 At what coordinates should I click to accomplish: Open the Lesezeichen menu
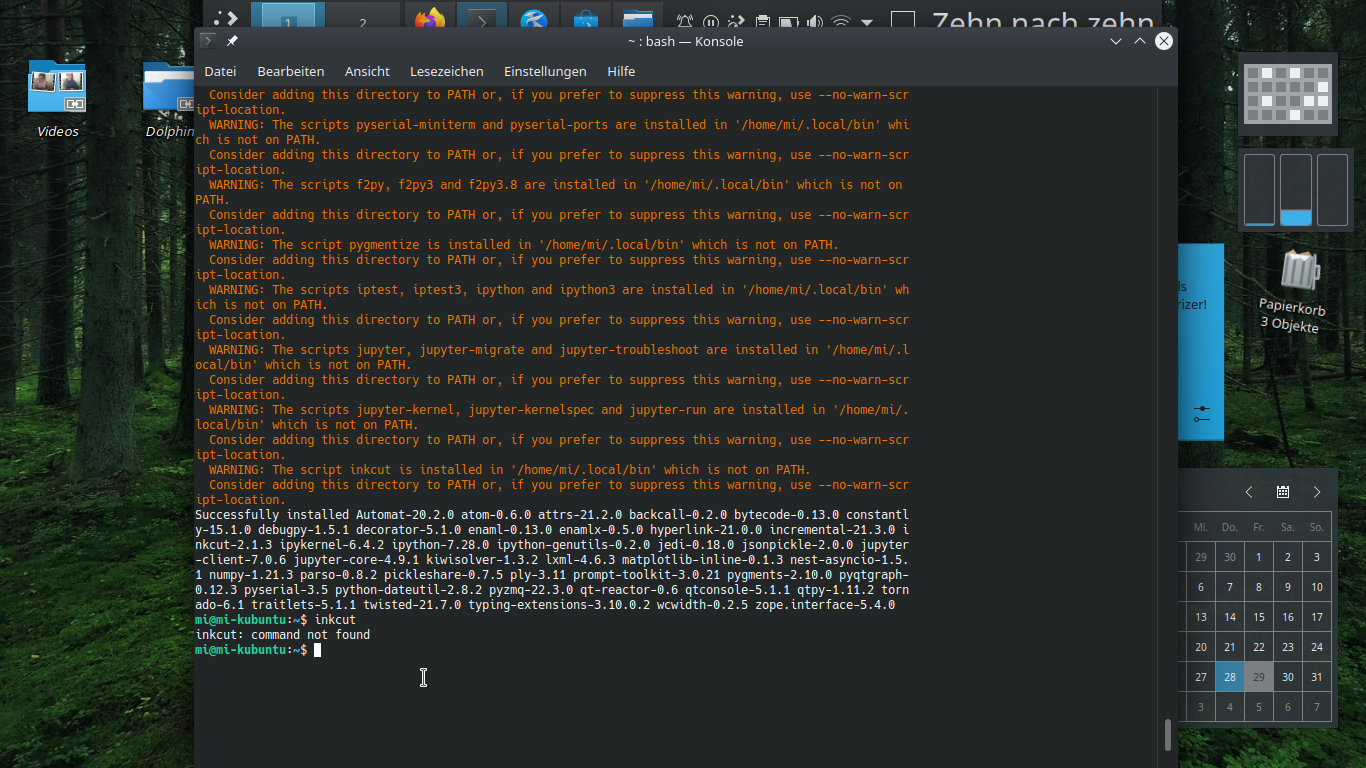point(446,71)
